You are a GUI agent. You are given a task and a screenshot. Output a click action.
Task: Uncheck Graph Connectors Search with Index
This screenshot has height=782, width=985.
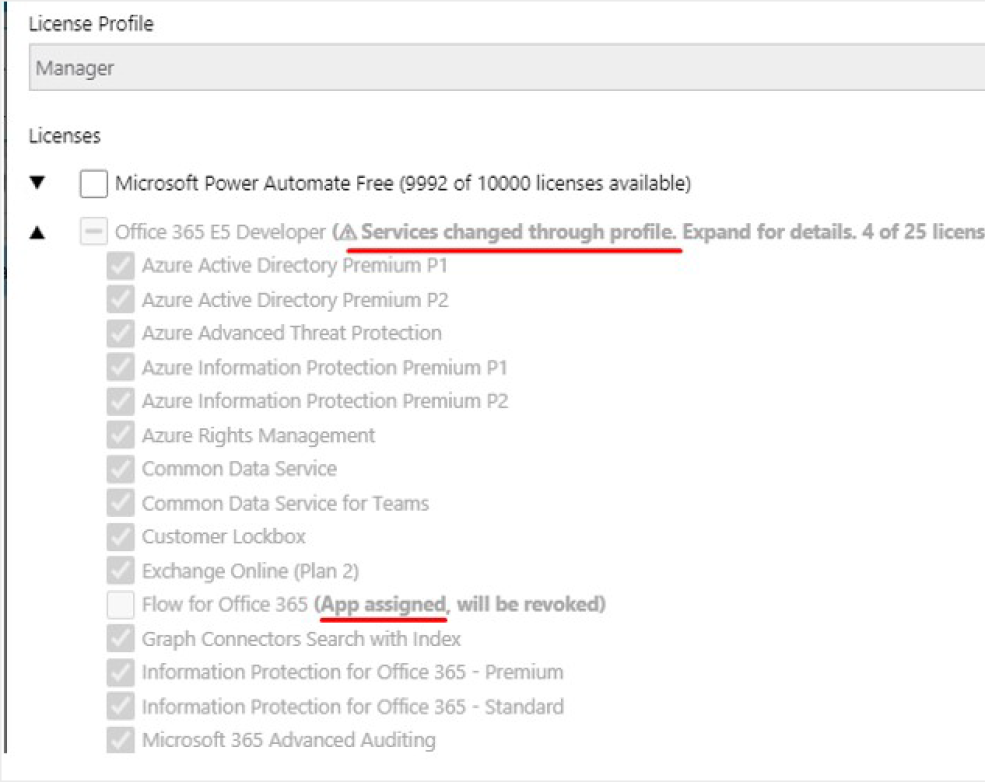(x=120, y=638)
